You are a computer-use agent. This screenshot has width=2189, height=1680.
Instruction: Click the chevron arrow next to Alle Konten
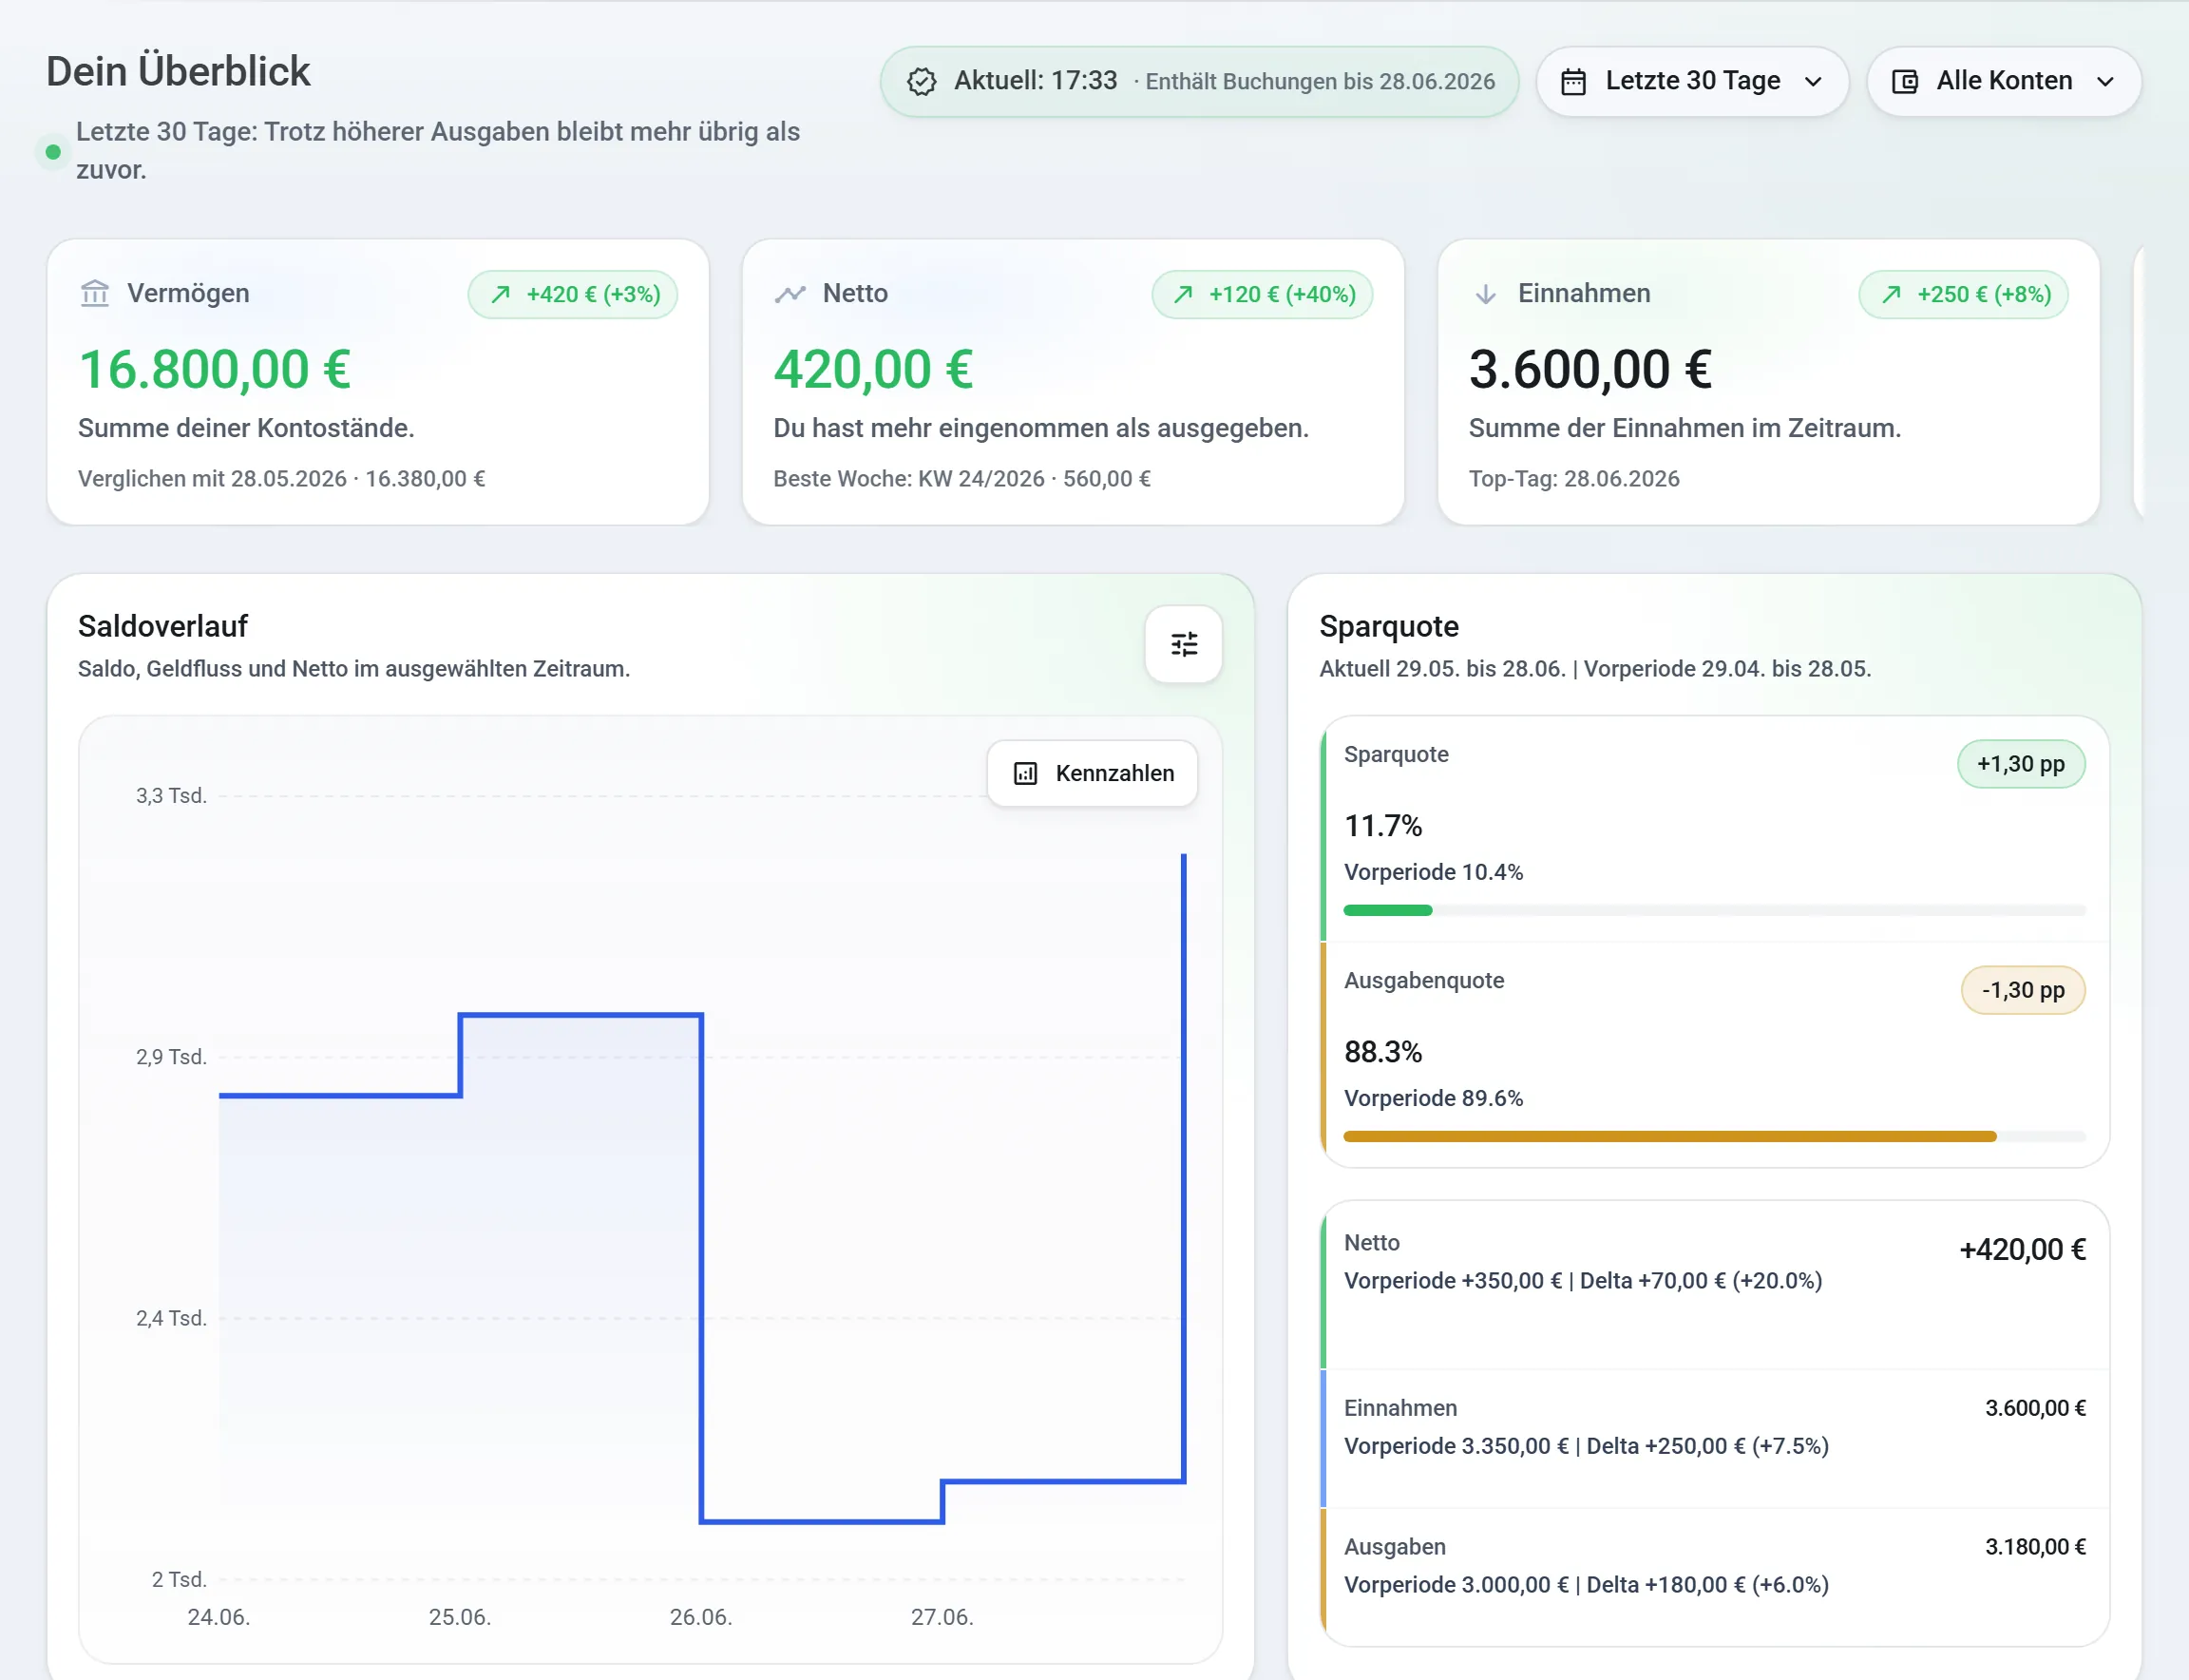[2105, 82]
